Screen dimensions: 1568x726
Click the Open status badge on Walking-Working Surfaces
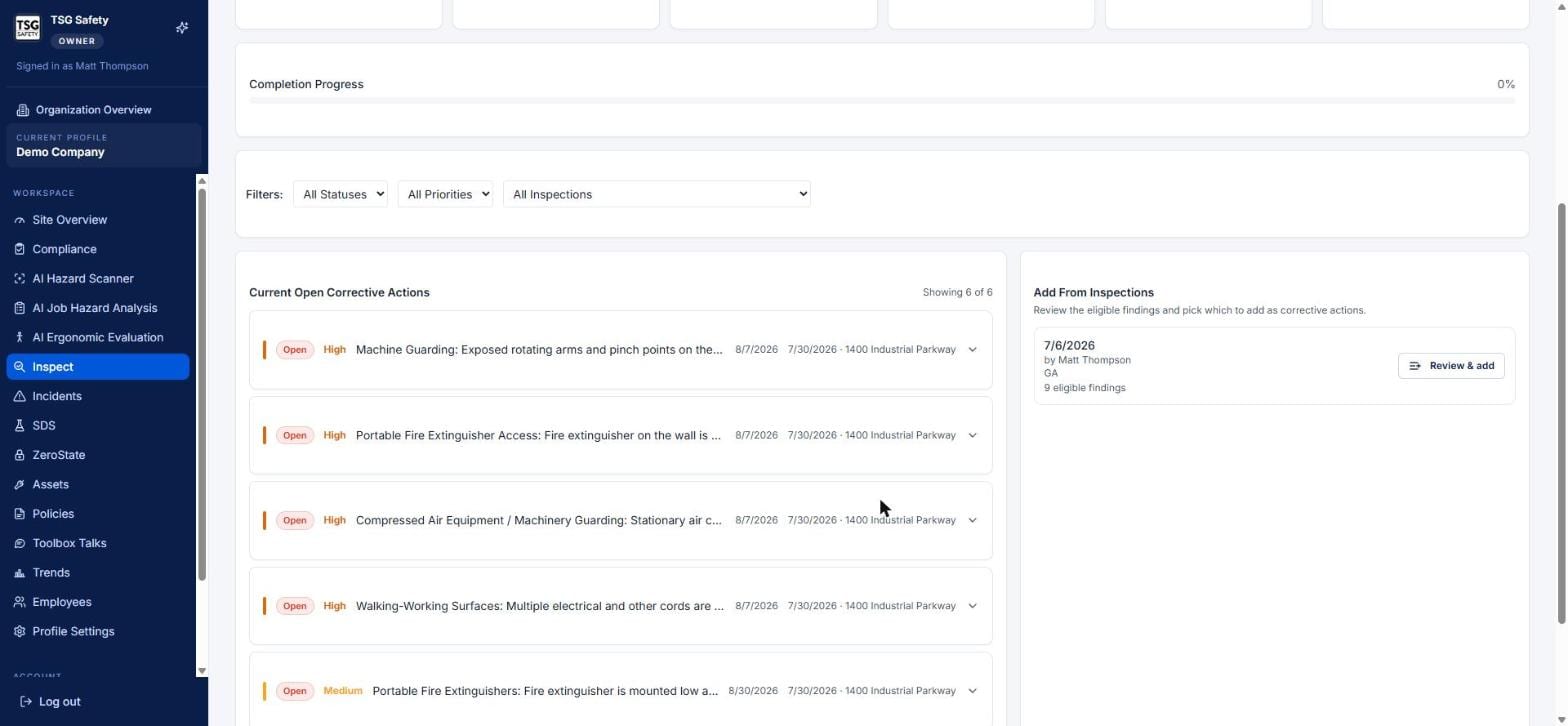294,606
